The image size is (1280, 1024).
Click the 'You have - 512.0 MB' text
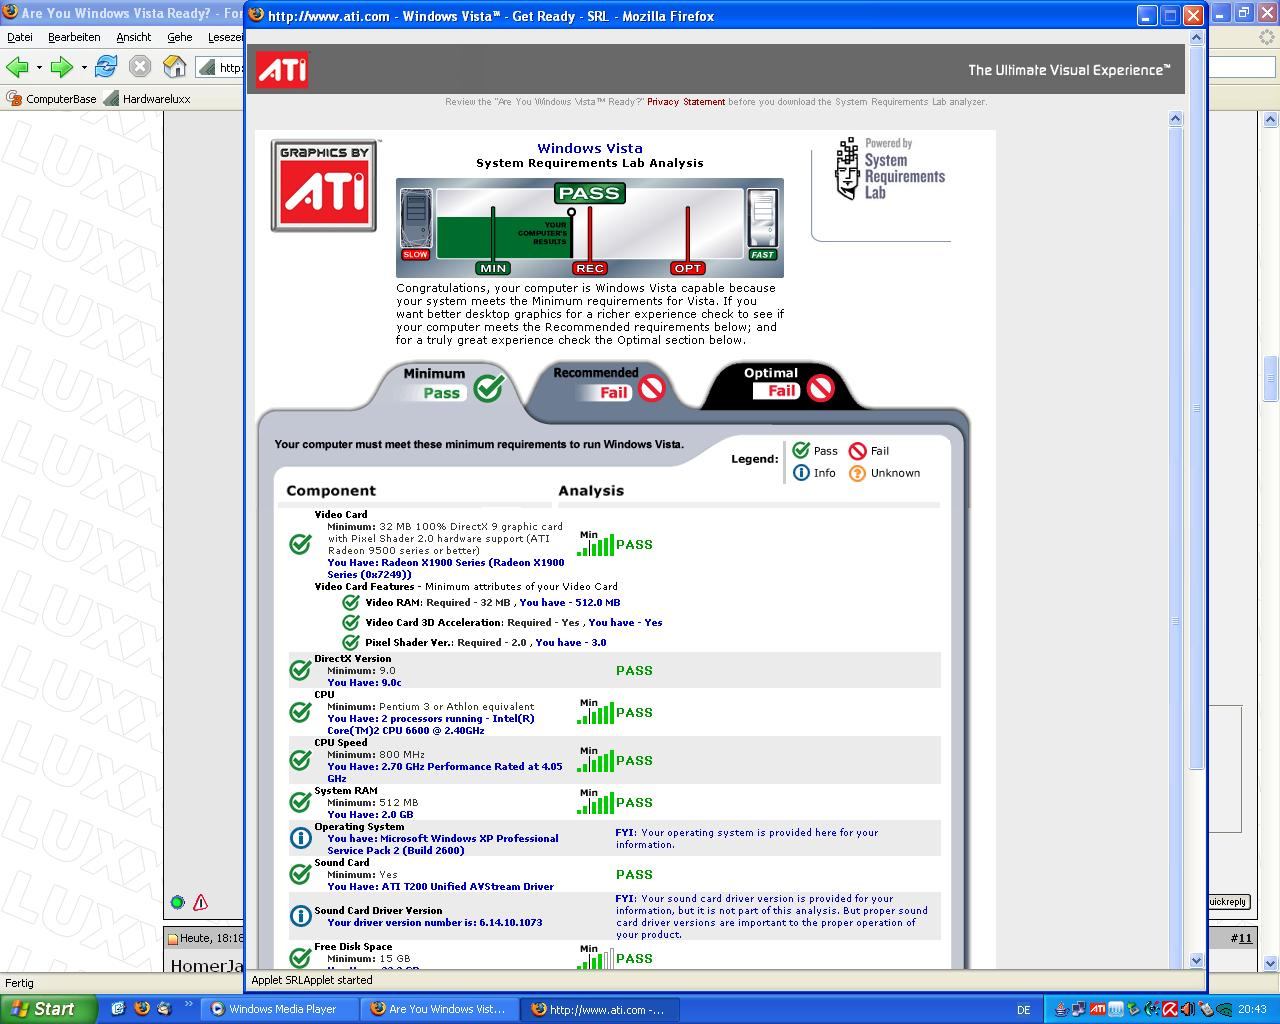[570, 602]
